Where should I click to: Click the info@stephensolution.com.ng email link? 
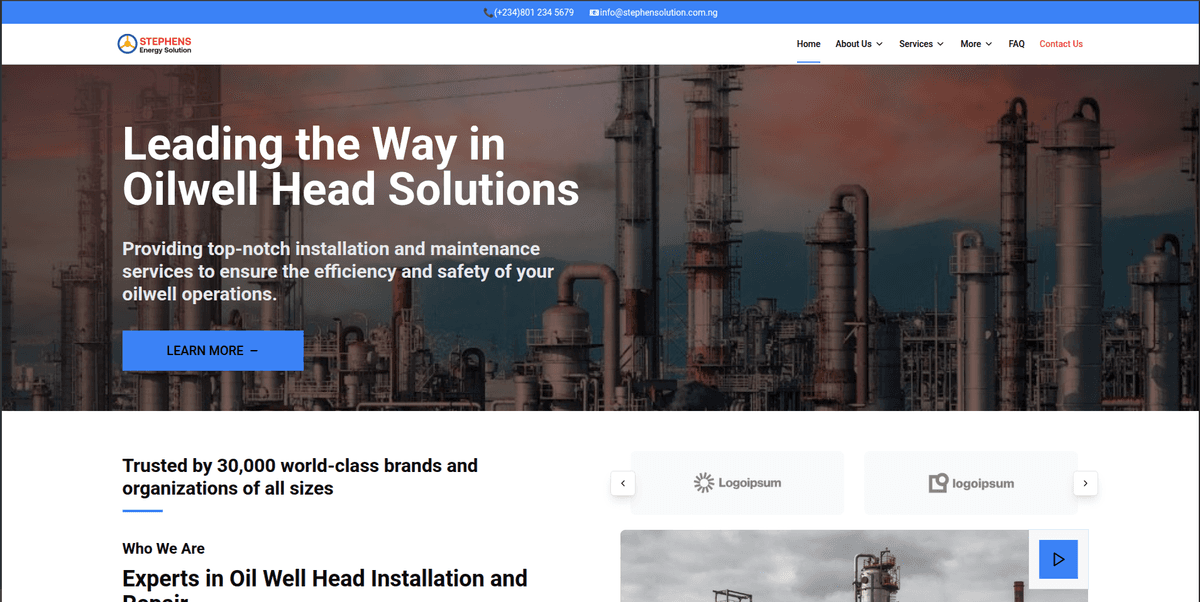coord(658,13)
